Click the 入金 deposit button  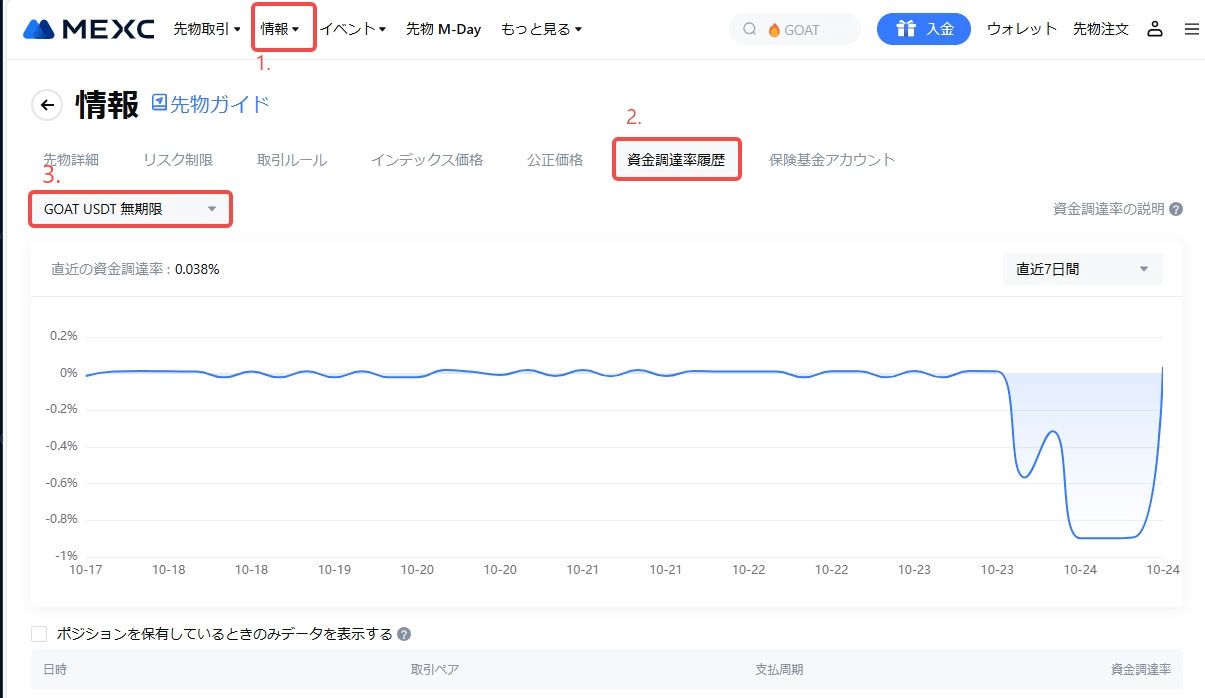(923, 29)
